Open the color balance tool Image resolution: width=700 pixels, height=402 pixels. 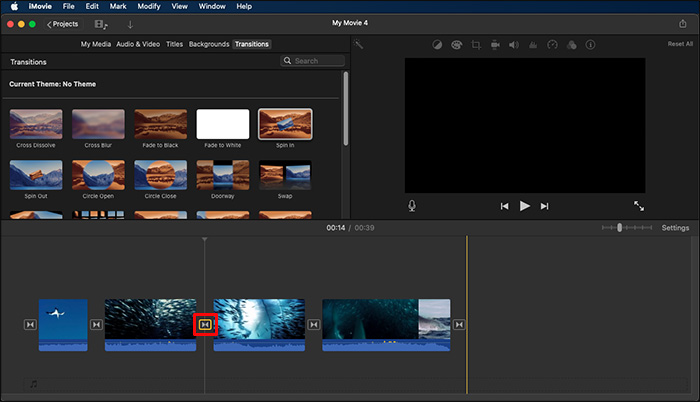click(438, 45)
